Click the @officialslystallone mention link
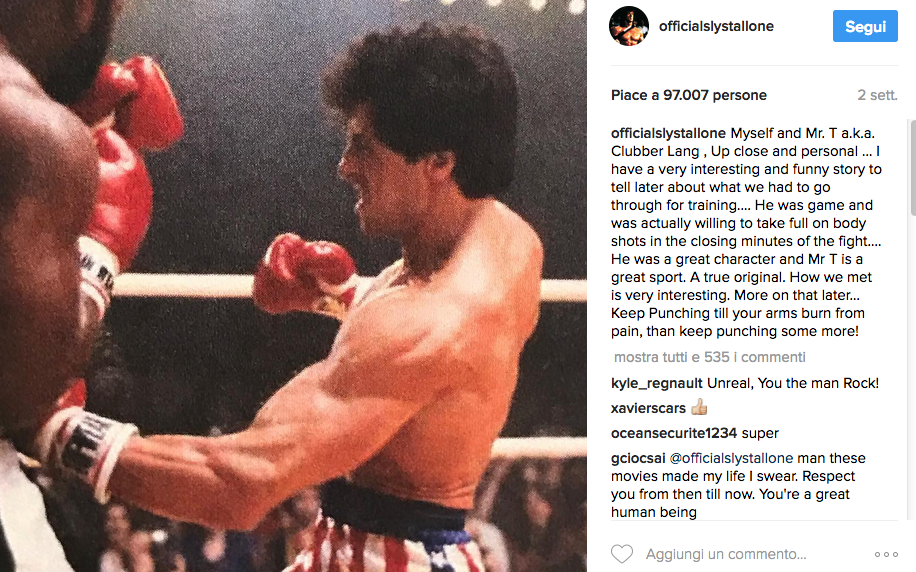916x572 pixels. 731,459
